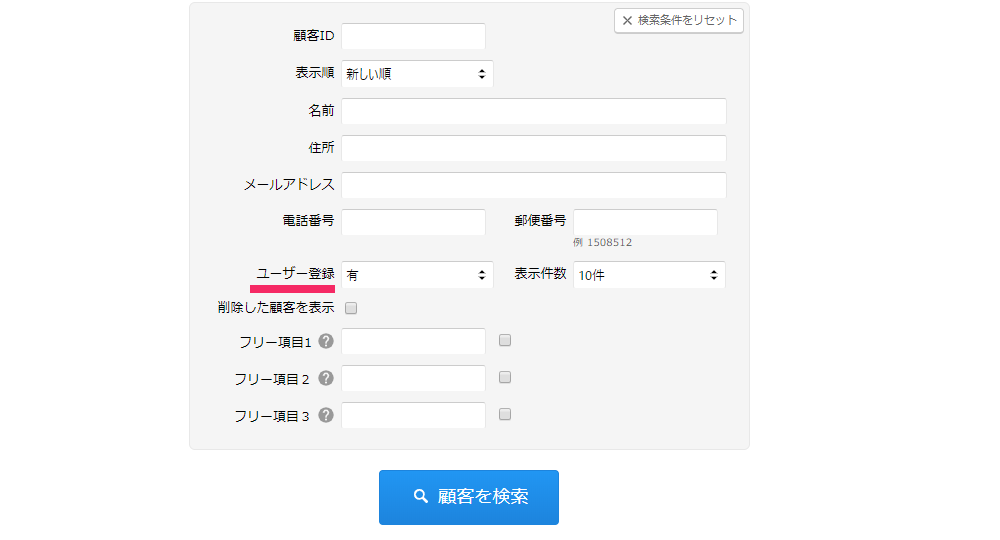Click the 顧客を検索 search button
Image resolution: width=1000 pixels, height=540 pixels.
pyautogui.click(x=468, y=497)
